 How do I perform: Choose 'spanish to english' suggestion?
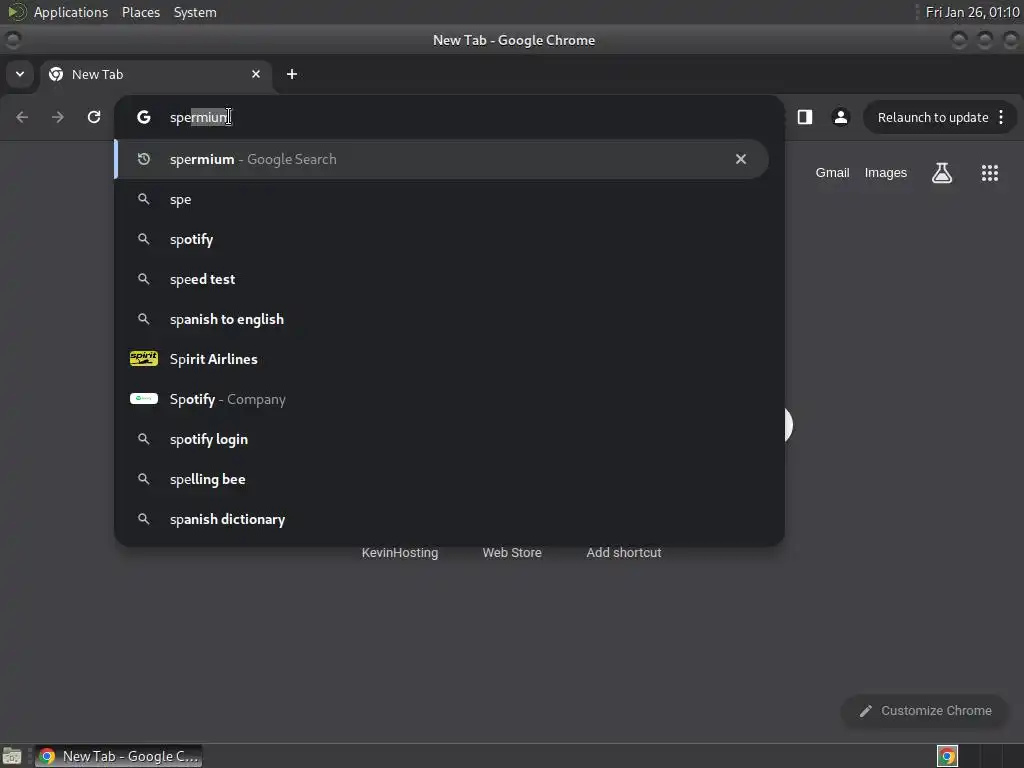pos(441,319)
